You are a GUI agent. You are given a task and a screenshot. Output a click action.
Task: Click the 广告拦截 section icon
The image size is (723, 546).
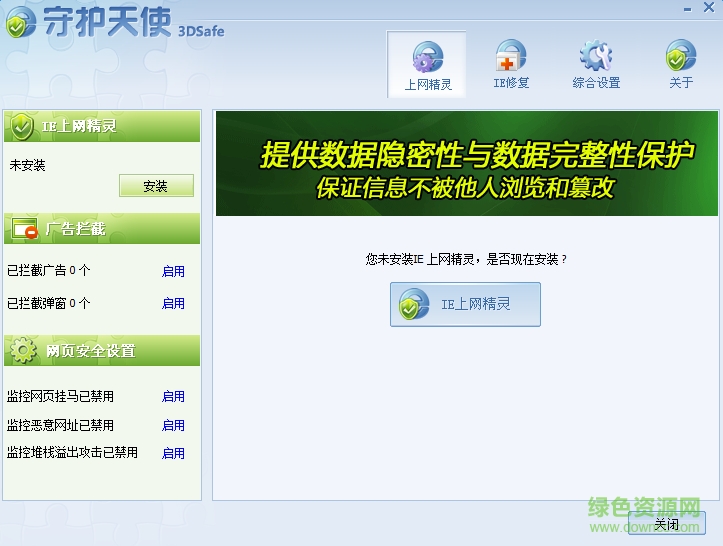[x=22, y=230]
